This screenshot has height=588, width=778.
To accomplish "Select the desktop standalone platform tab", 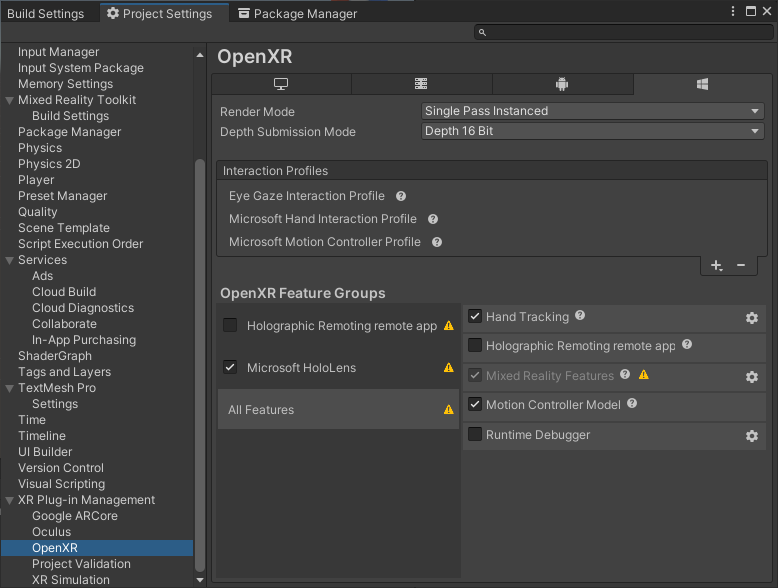I will (281, 84).
